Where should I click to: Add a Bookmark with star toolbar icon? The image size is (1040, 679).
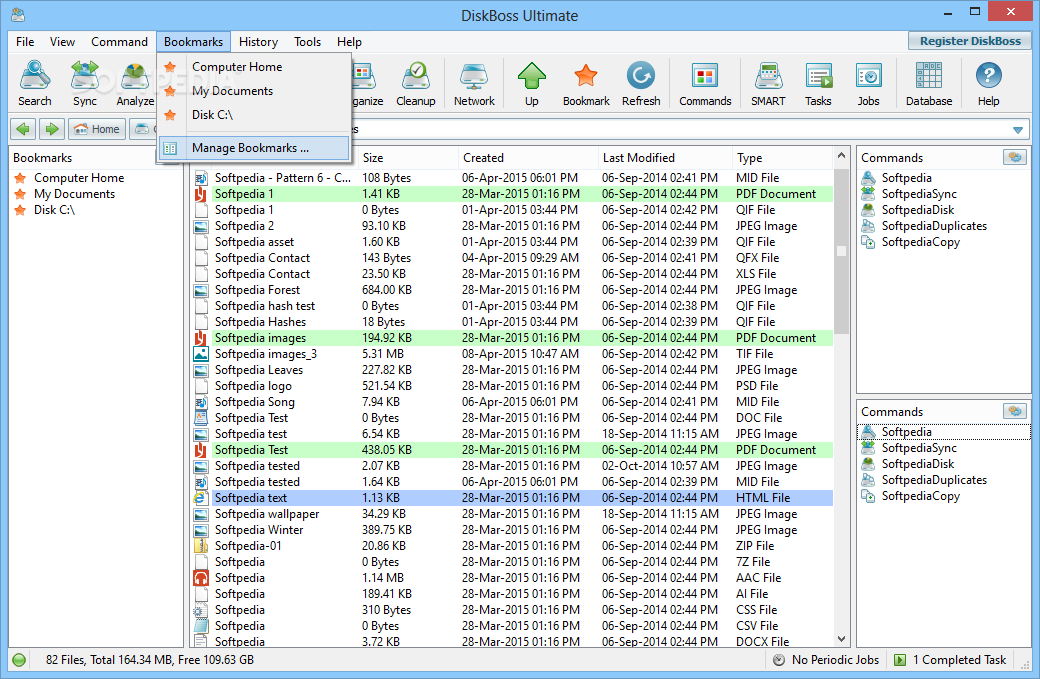coord(586,84)
